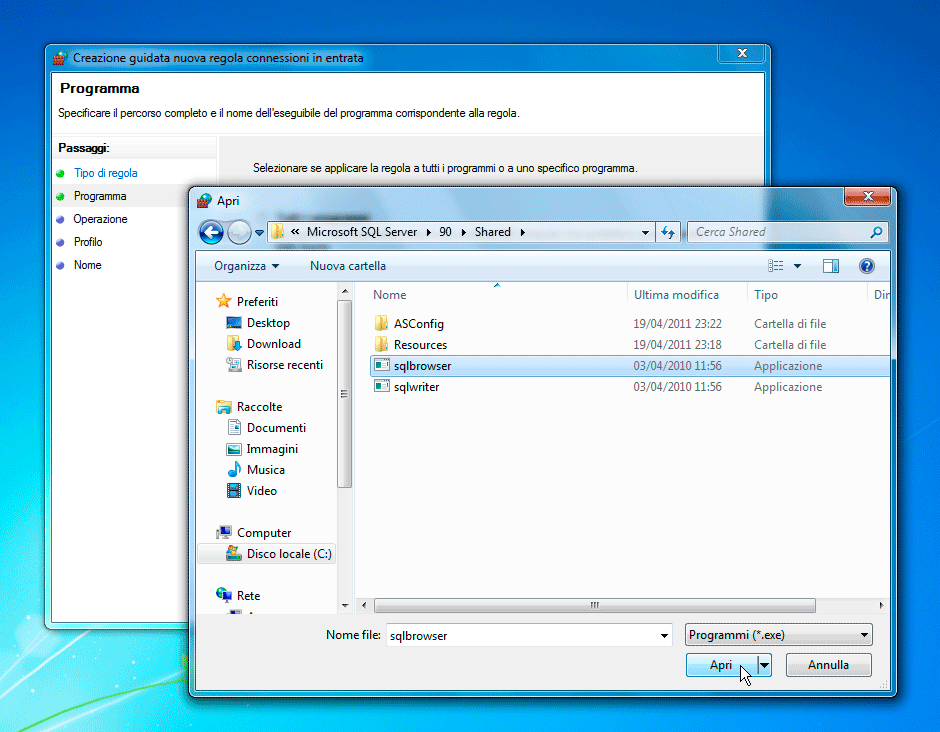Click the Forward arrow in the Apri dialog
The height and width of the screenshot is (732, 940).
tap(239, 232)
